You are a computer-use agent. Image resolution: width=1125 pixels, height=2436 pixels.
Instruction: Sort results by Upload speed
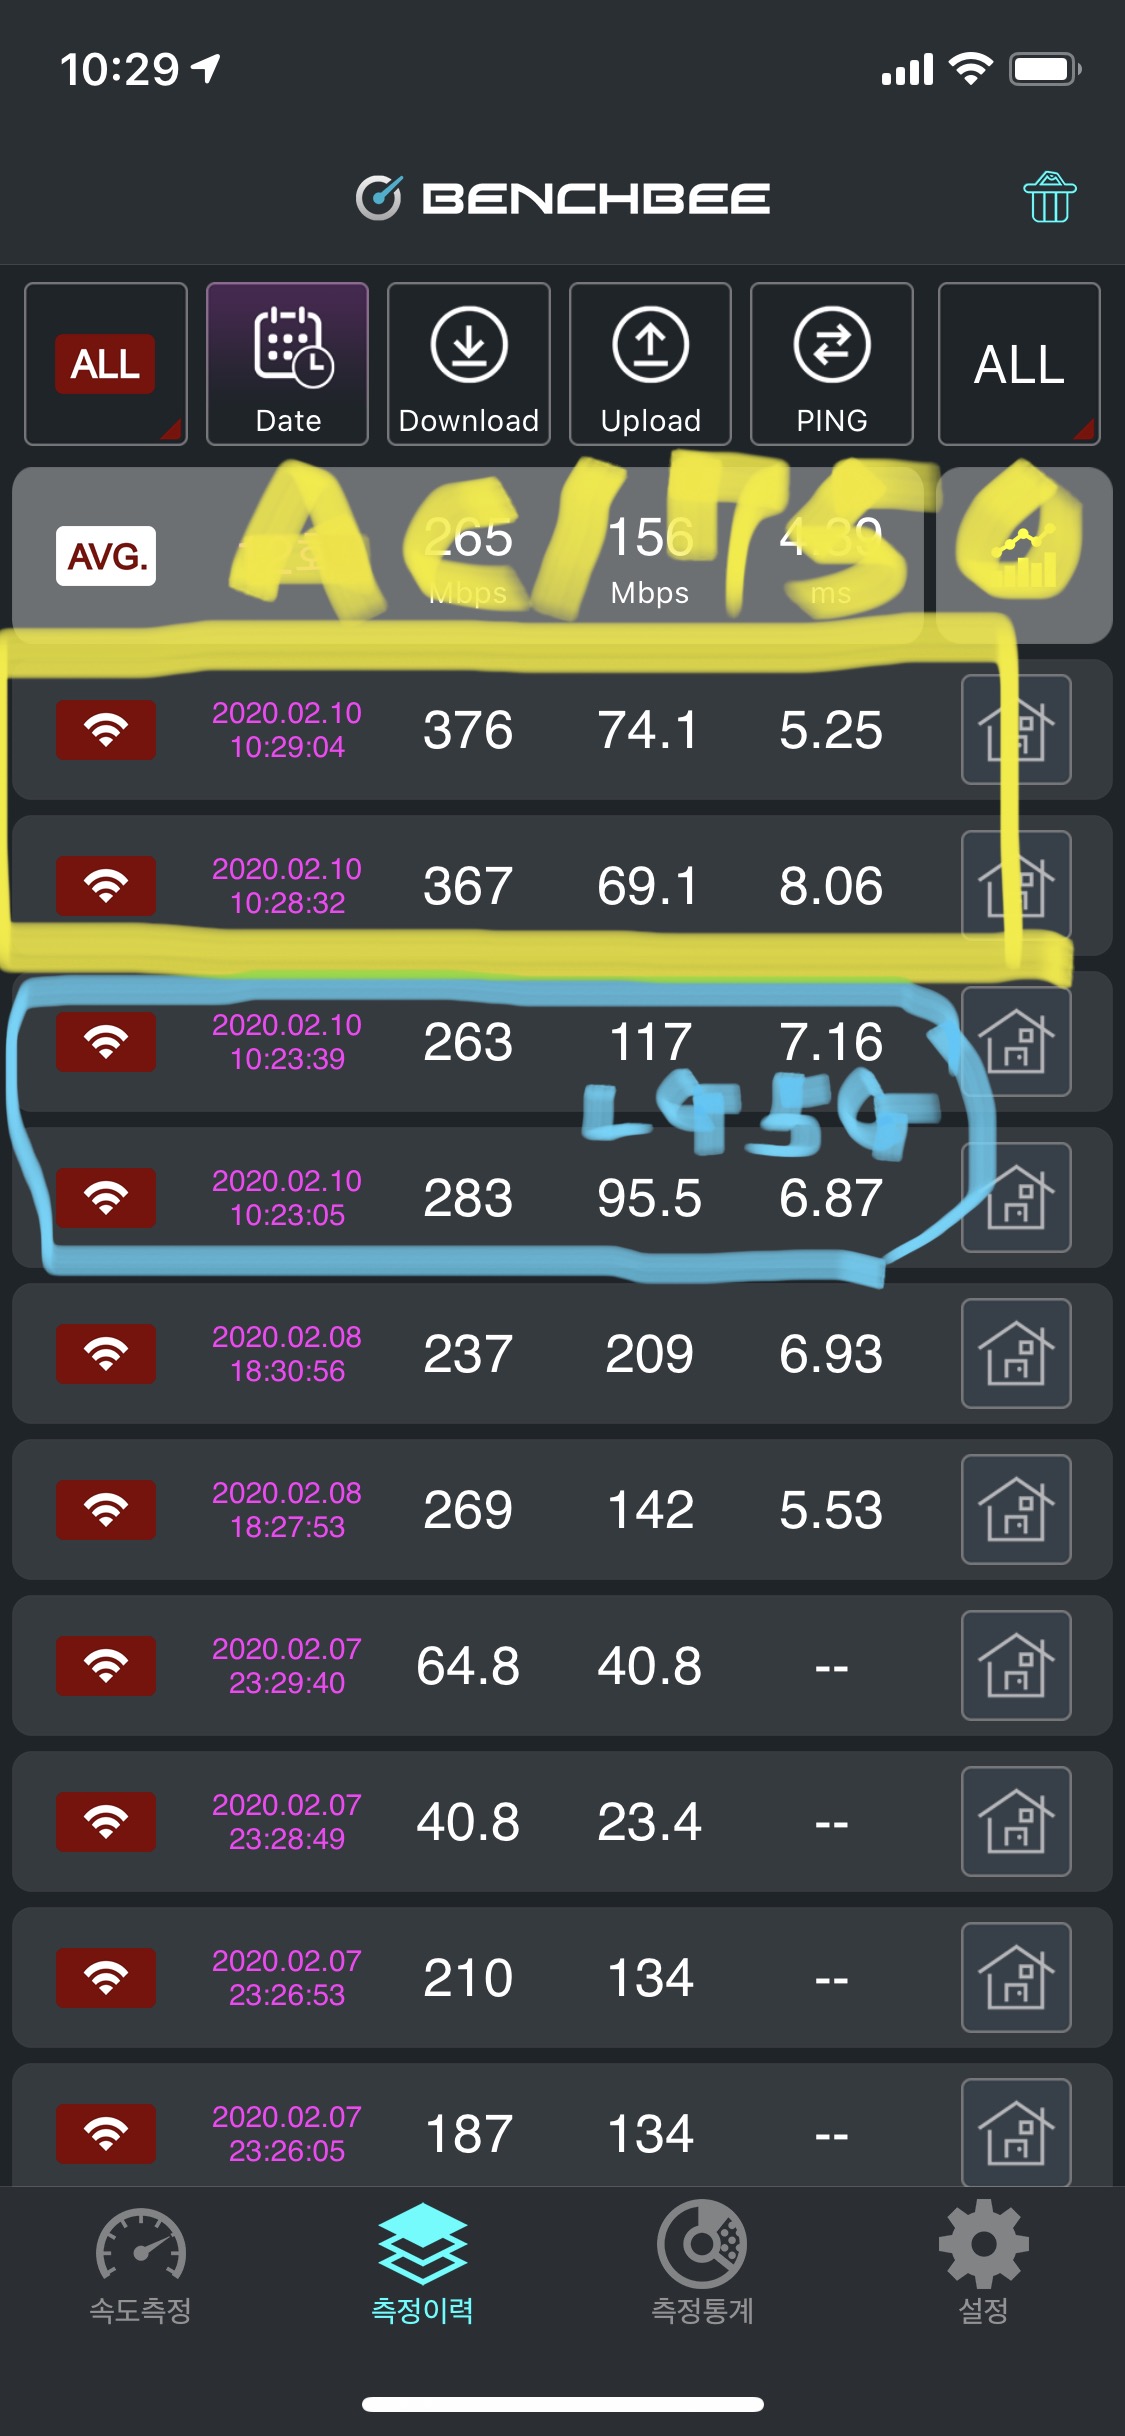click(650, 364)
